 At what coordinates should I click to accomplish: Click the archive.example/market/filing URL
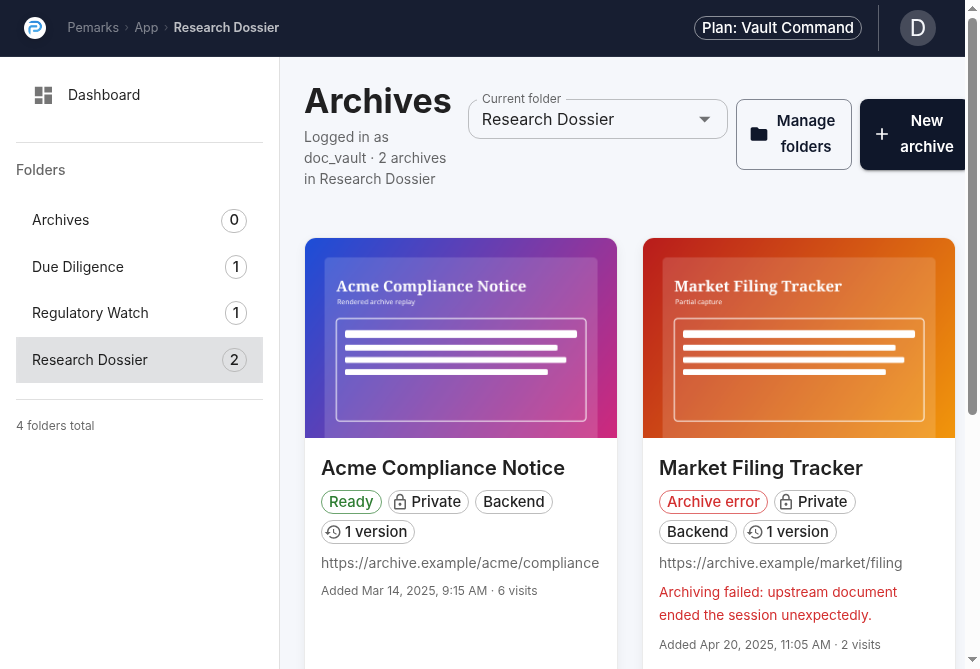pos(781,563)
